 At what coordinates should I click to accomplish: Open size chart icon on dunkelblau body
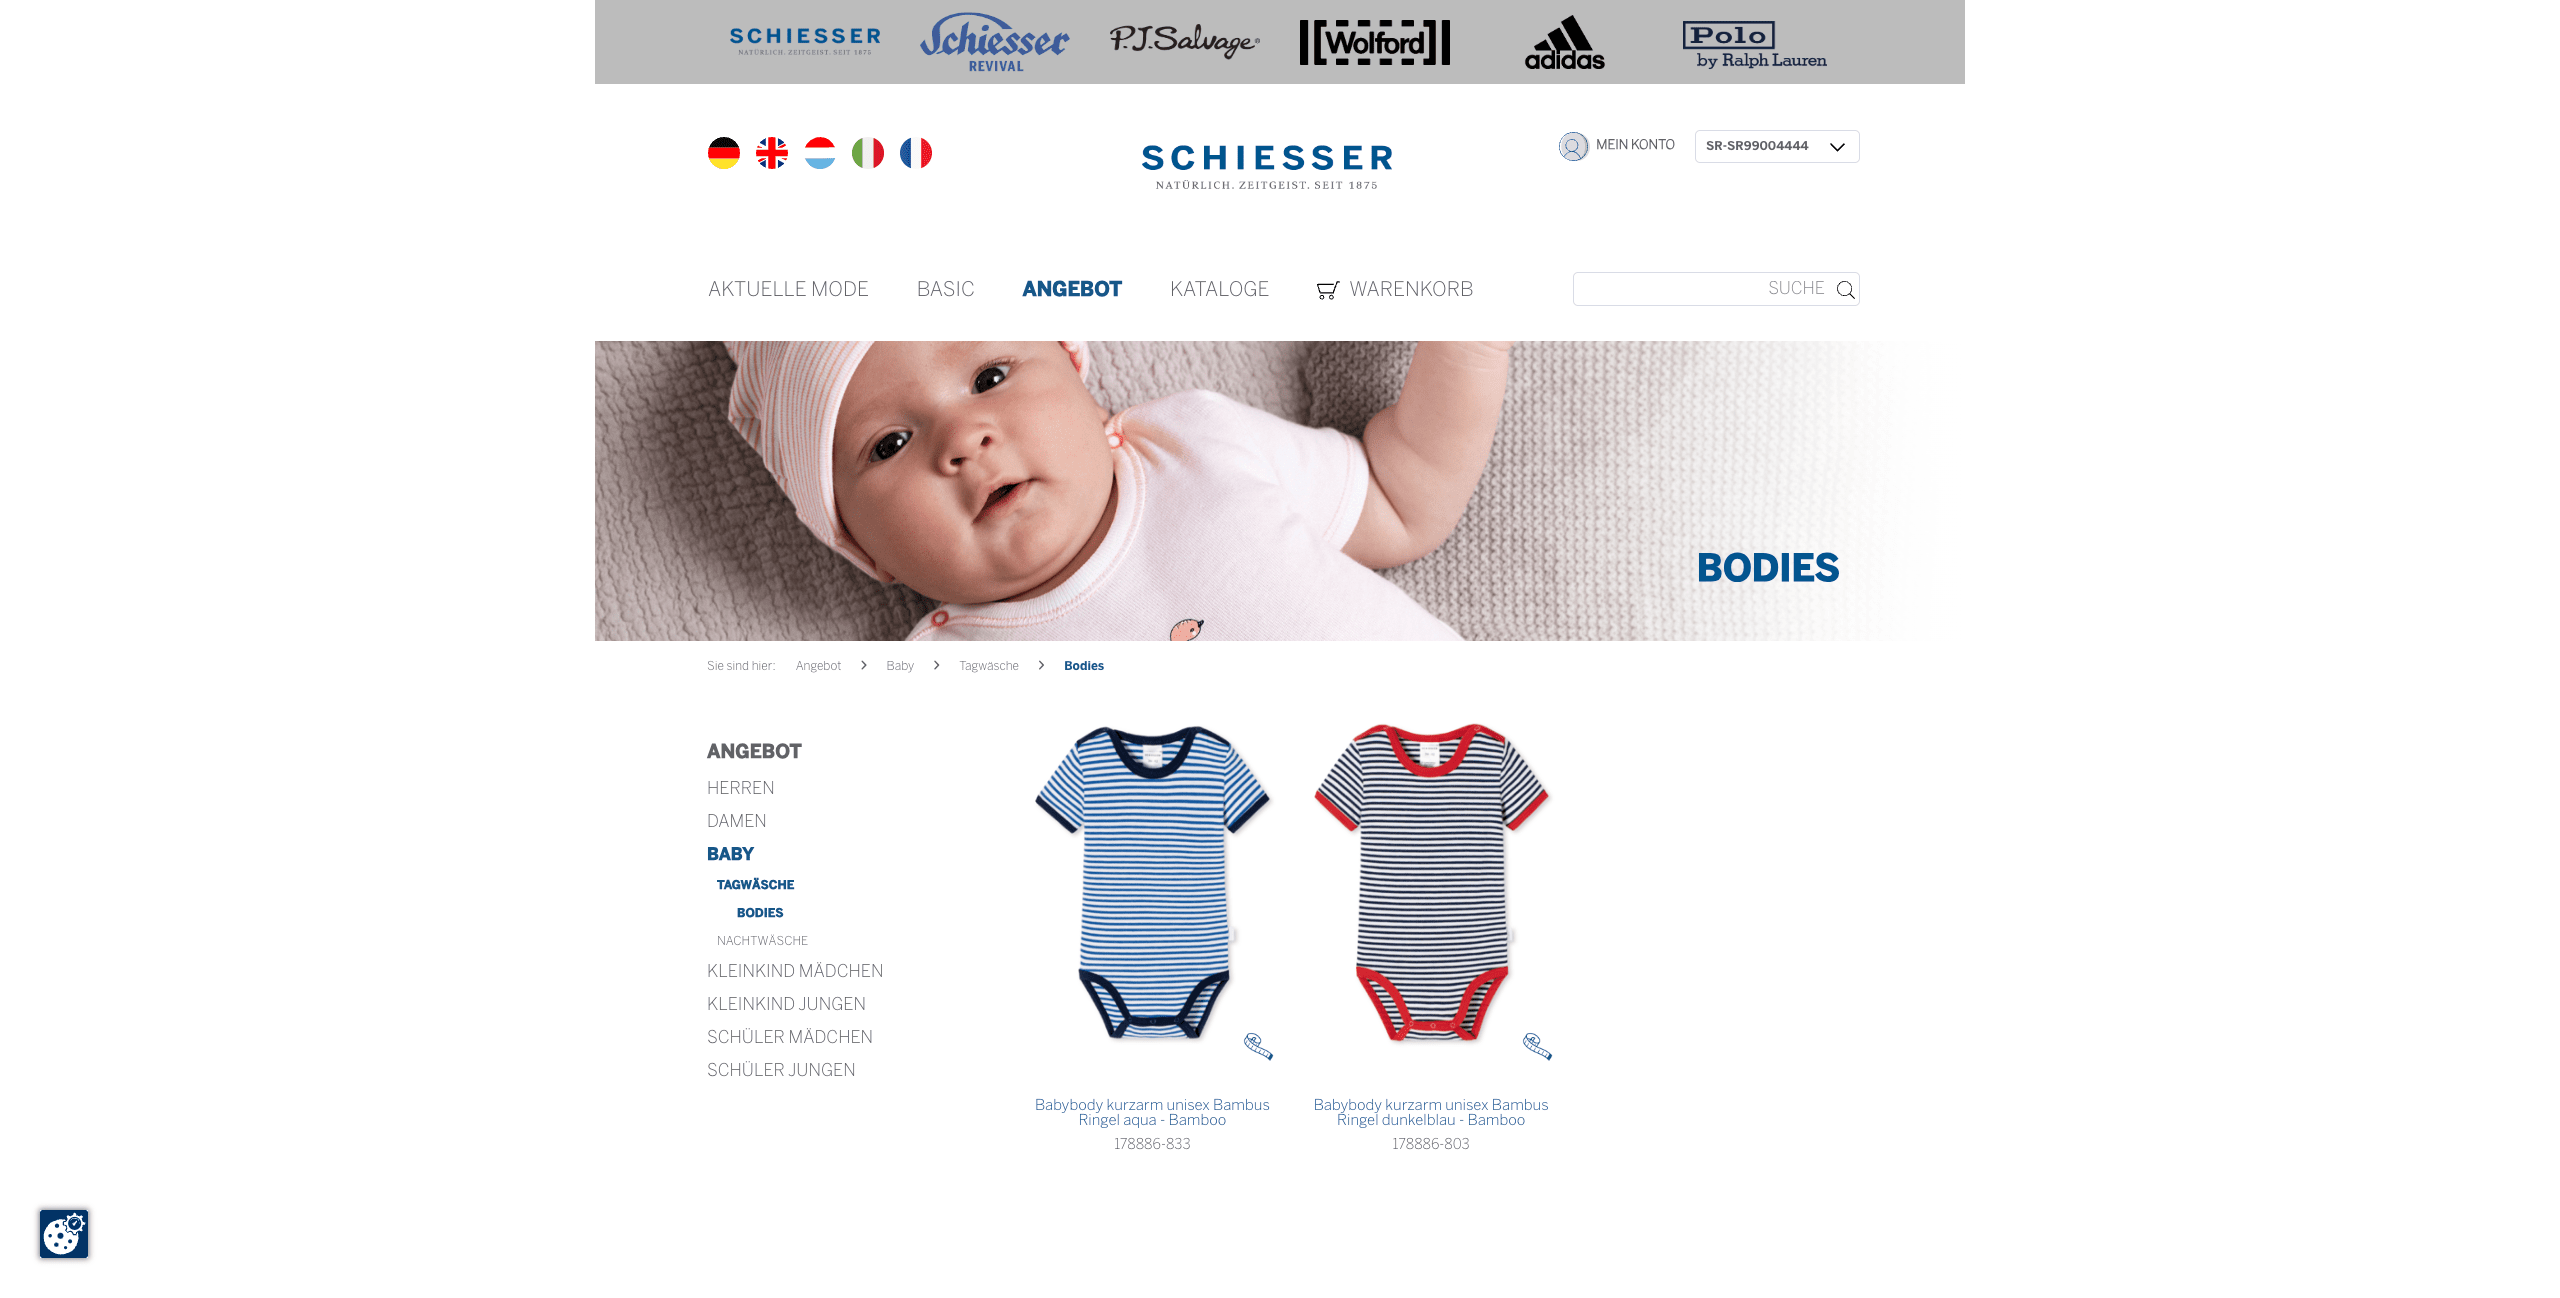[x=1537, y=1046]
